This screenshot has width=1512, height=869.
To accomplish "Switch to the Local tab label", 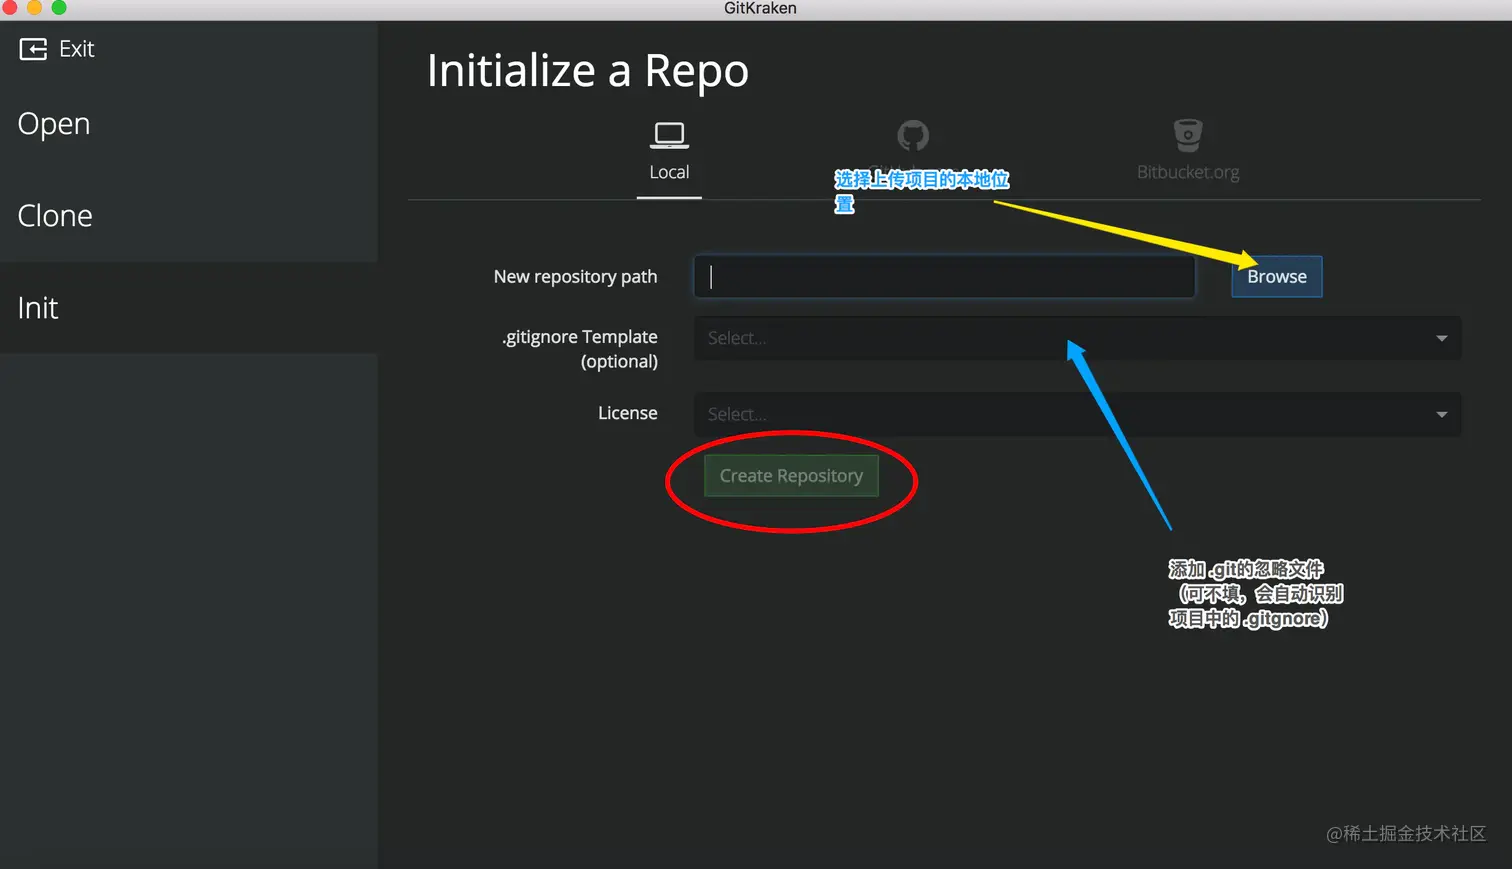I will (x=669, y=172).
